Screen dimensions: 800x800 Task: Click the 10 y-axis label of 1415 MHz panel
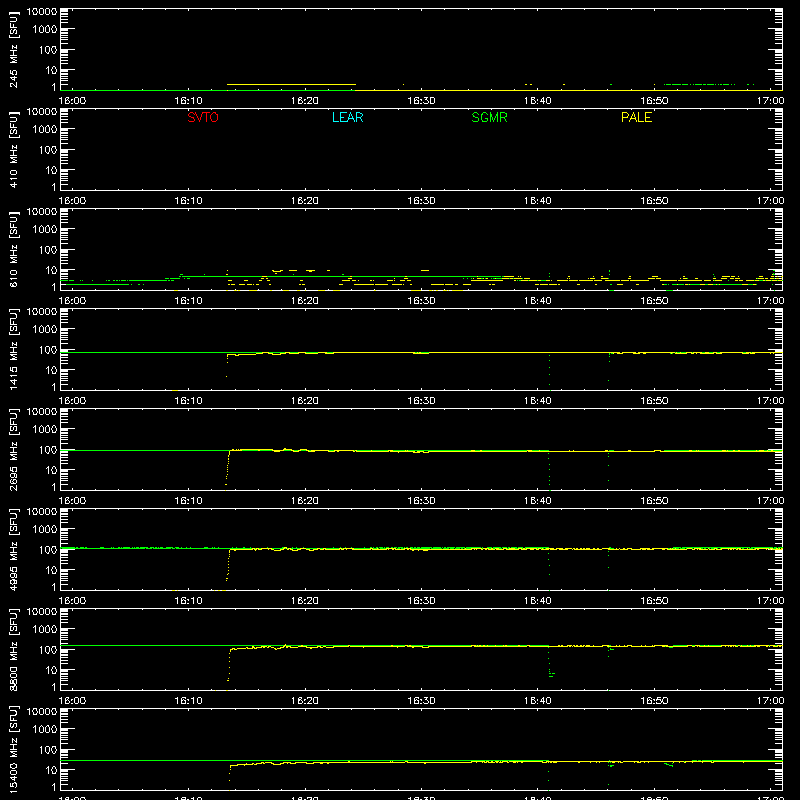pyautogui.click(x=51, y=370)
